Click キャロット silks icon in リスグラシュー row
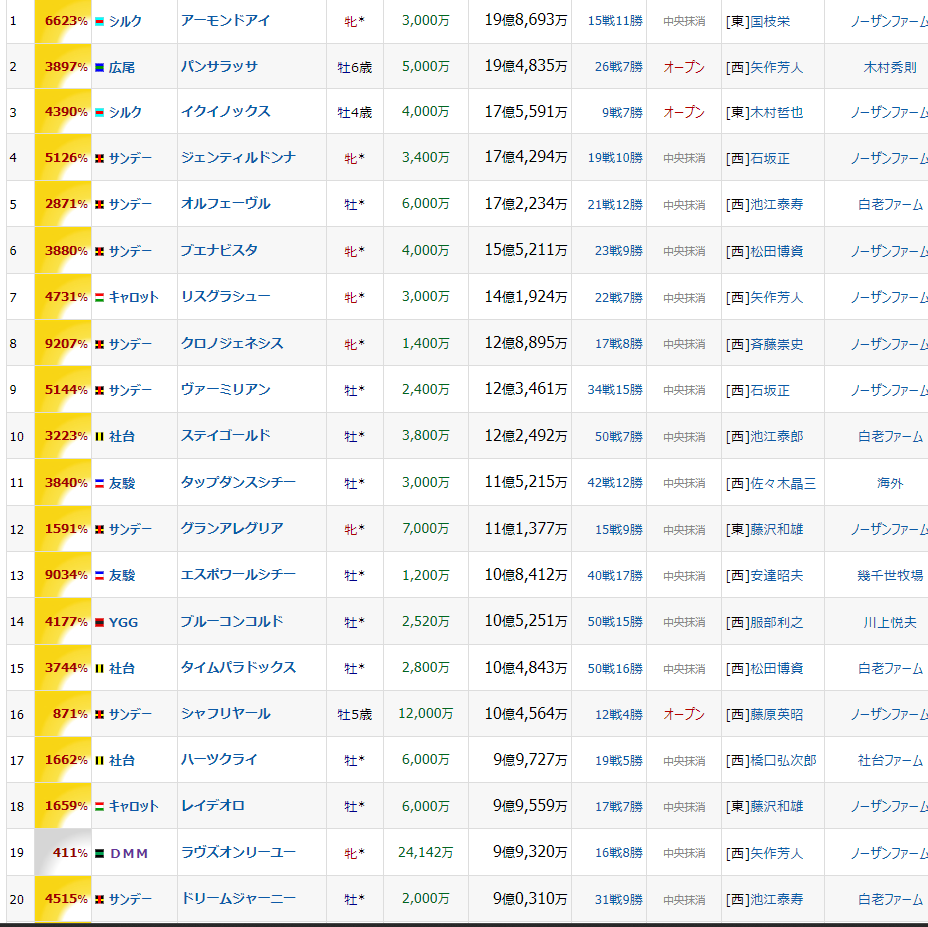Image resolution: width=928 pixels, height=927 pixels. tap(99, 297)
